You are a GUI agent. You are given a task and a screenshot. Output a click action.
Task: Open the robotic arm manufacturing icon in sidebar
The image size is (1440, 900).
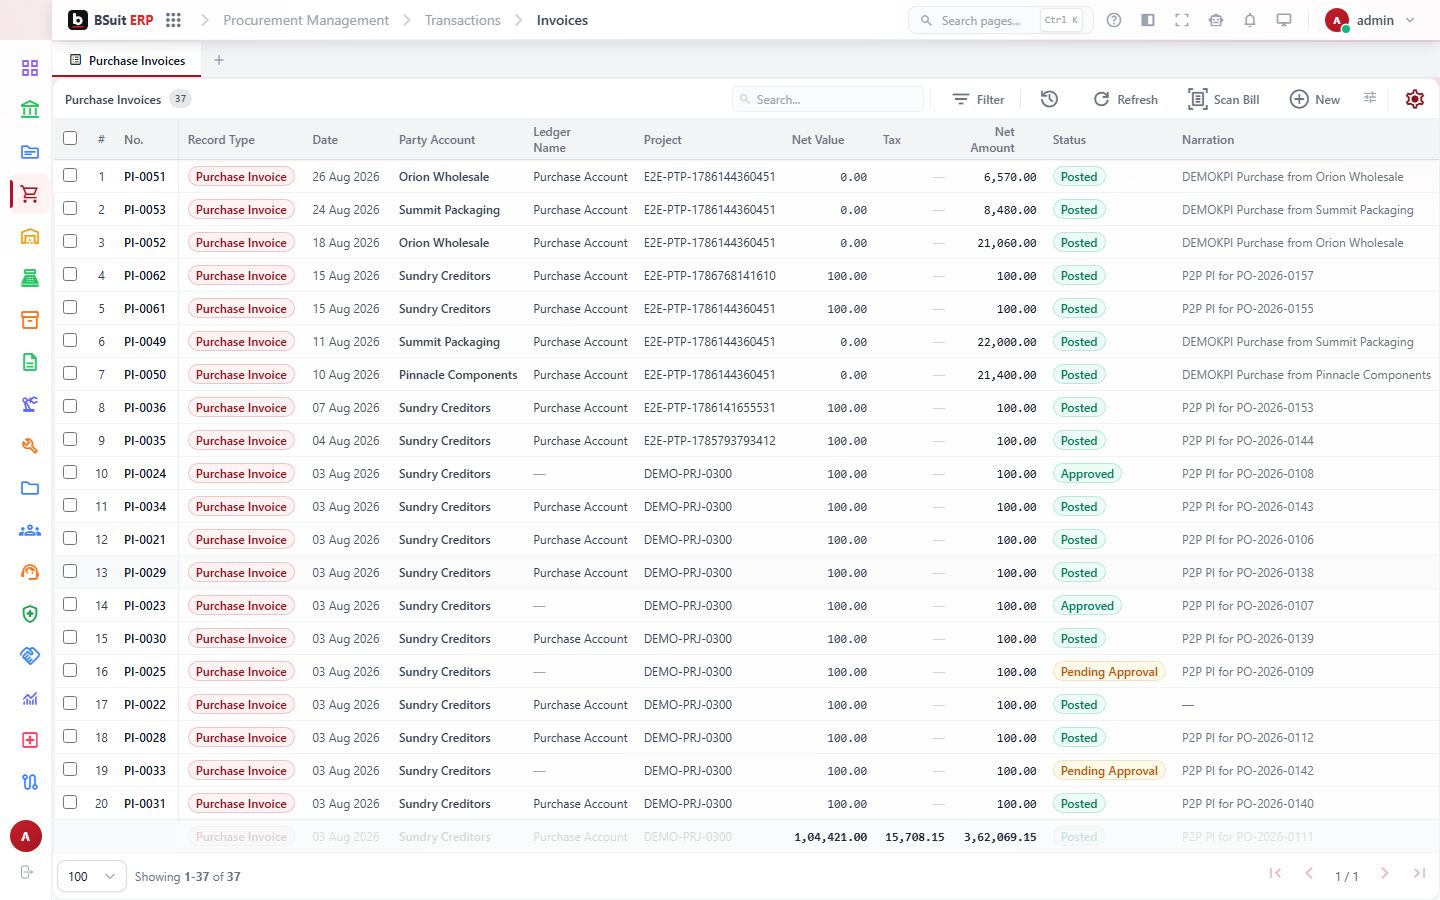click(30, 404)
